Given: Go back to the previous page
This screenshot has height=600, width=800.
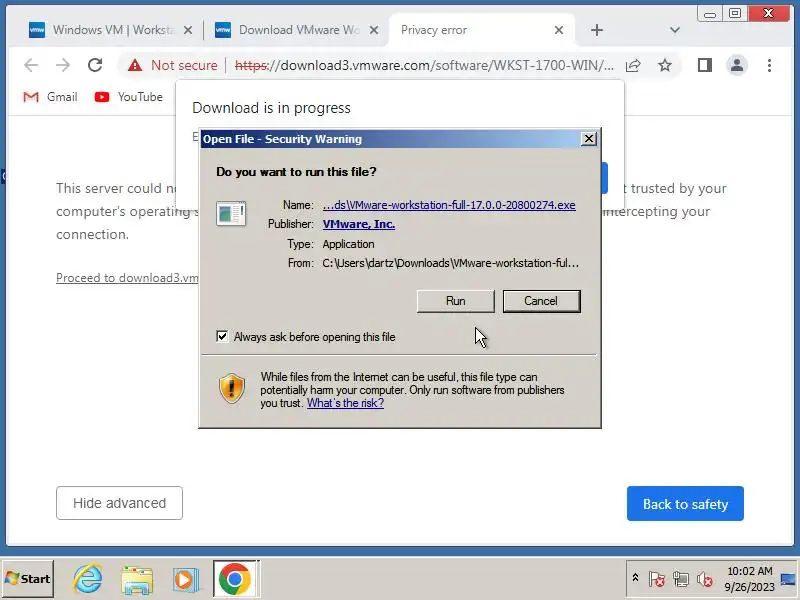Looking at the screenshot, I should tap(31, 65).
